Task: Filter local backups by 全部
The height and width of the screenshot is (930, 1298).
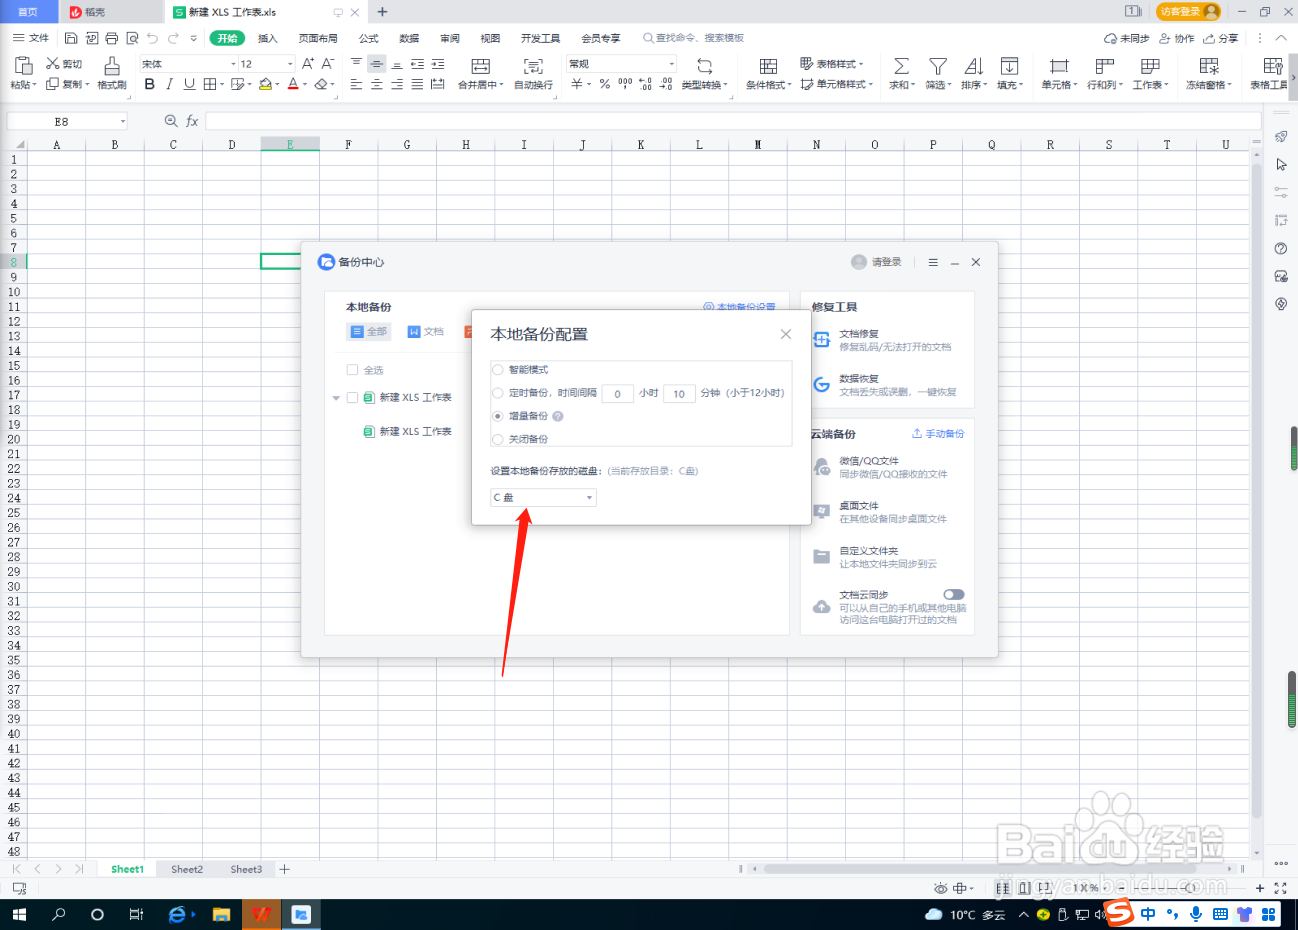Action: (x=368, y=331)
